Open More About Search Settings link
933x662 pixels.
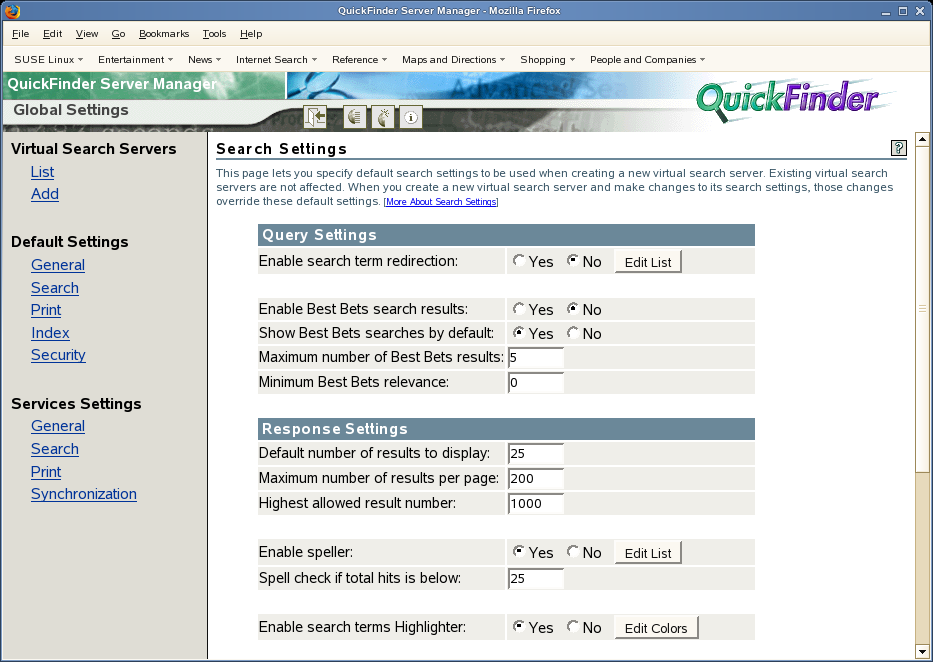pos(441,202)
